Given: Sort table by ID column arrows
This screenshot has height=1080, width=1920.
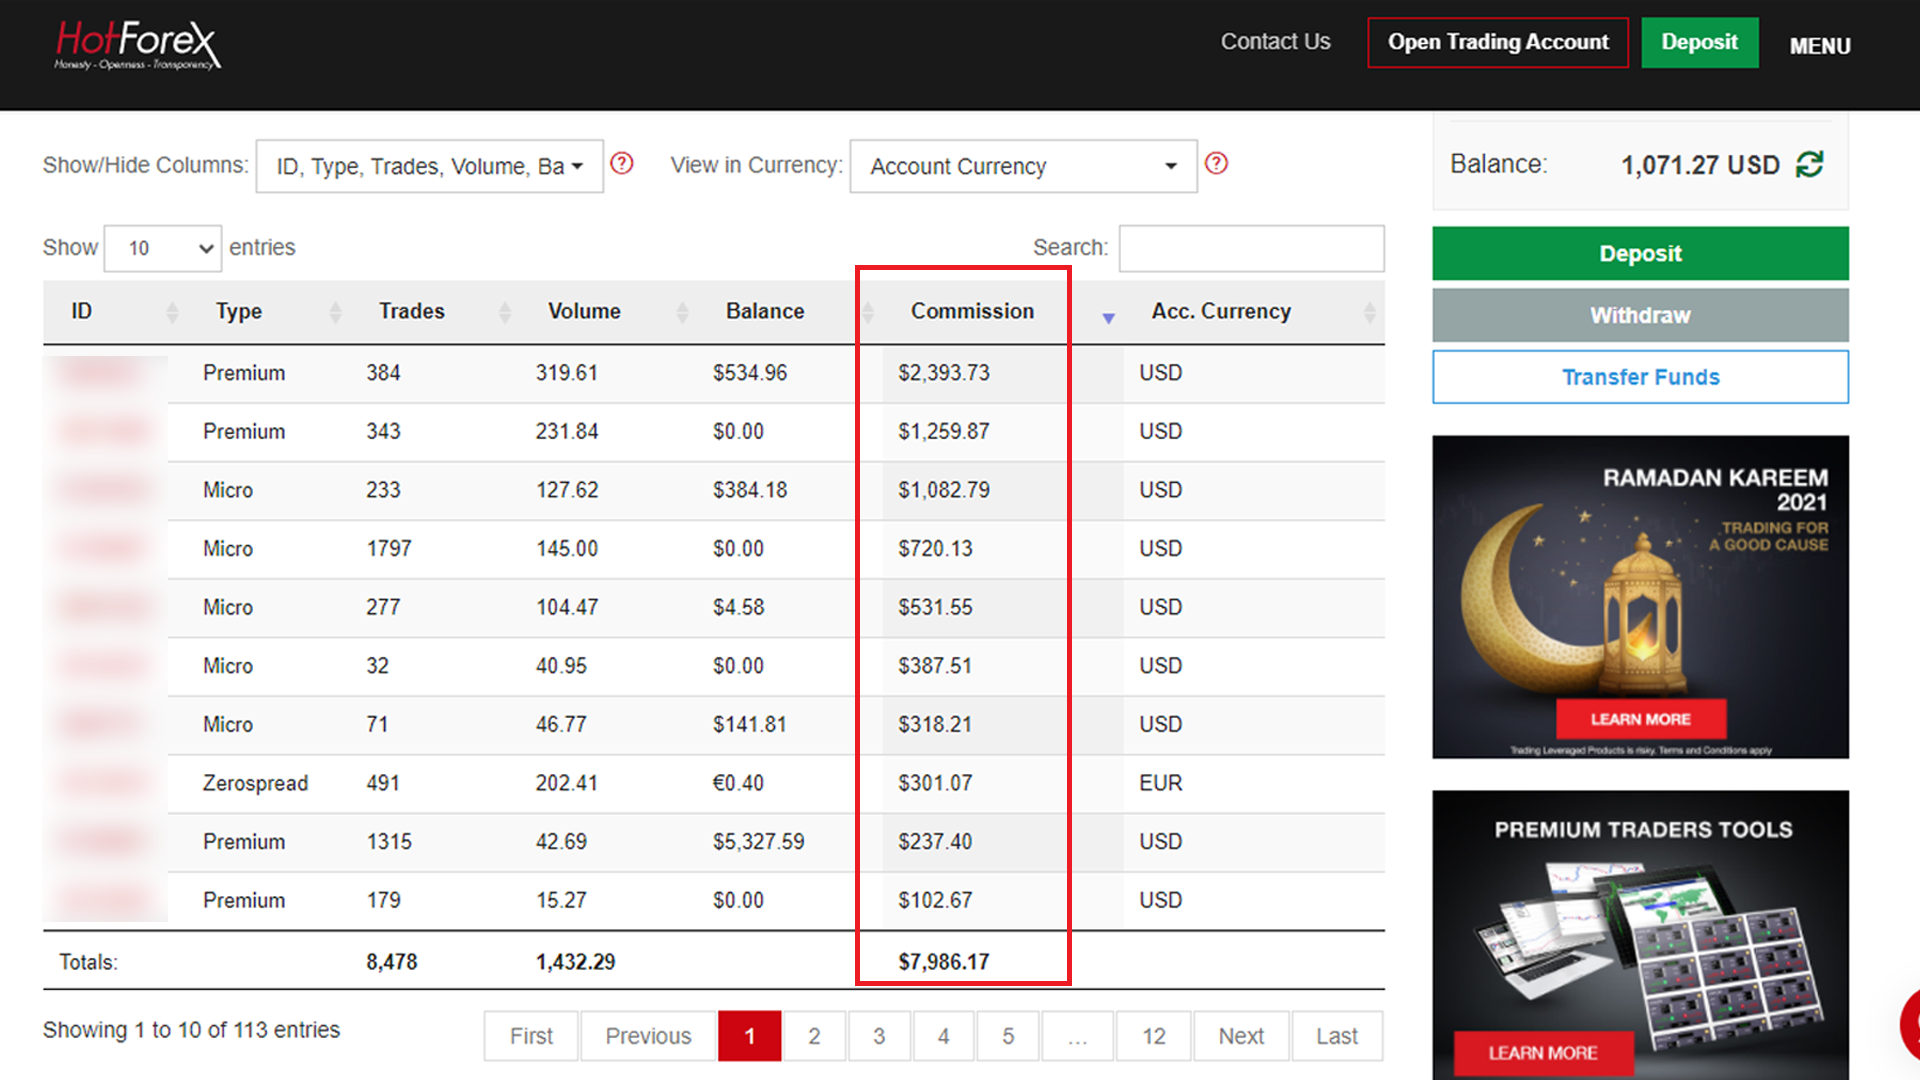Looking at the screenshot, I should click(x=172, y=312).
